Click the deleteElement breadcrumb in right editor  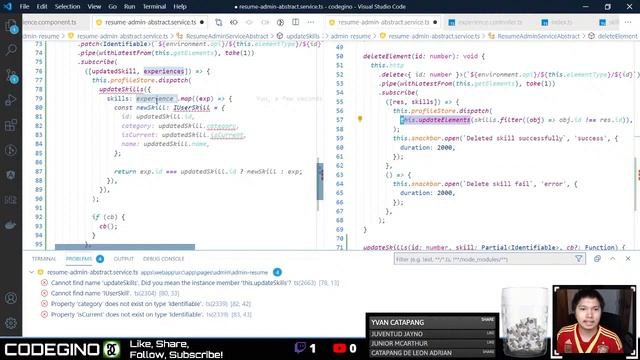[617, 36]
